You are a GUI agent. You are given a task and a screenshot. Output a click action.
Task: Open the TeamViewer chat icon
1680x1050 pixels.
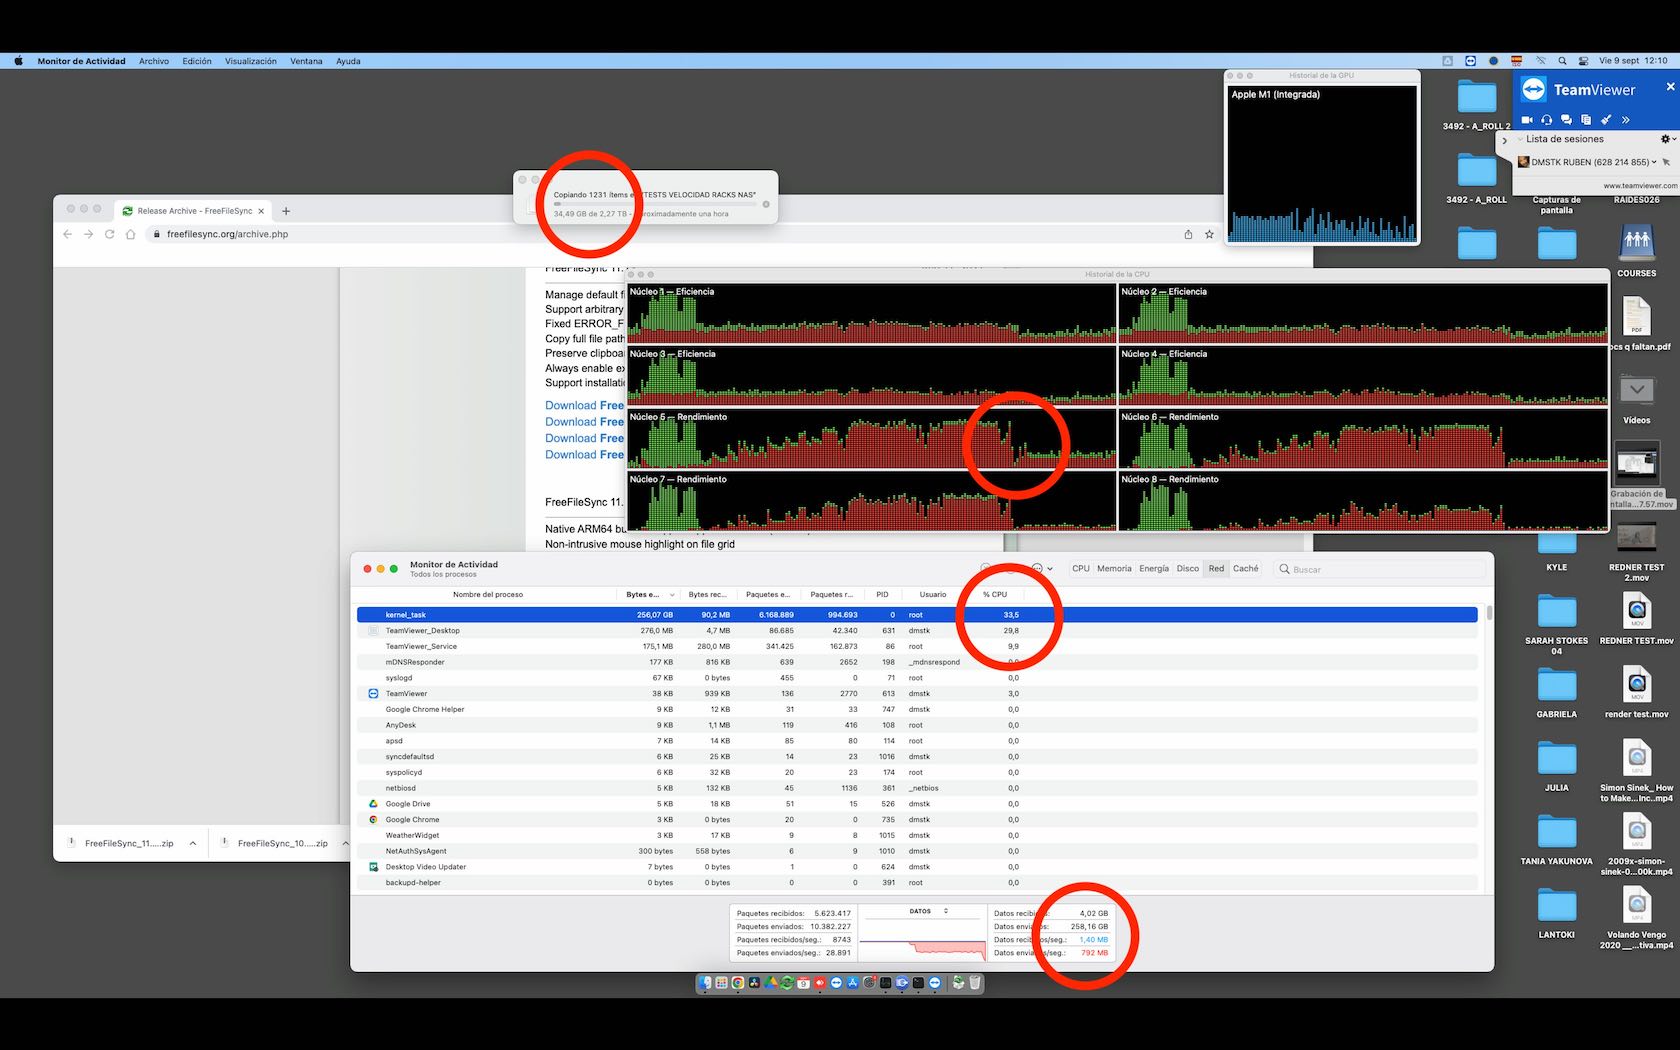click(x=1566, y=120)
